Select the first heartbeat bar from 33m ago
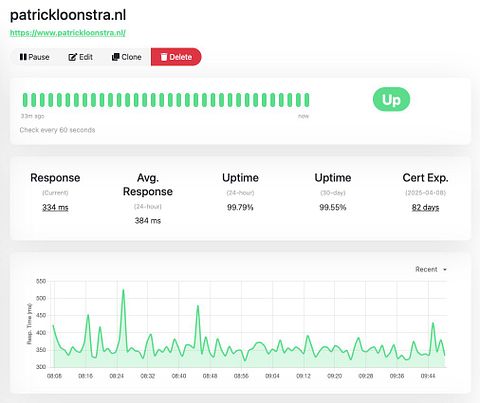The width and height of the screenshot is (480, 403). pos(25,100)
